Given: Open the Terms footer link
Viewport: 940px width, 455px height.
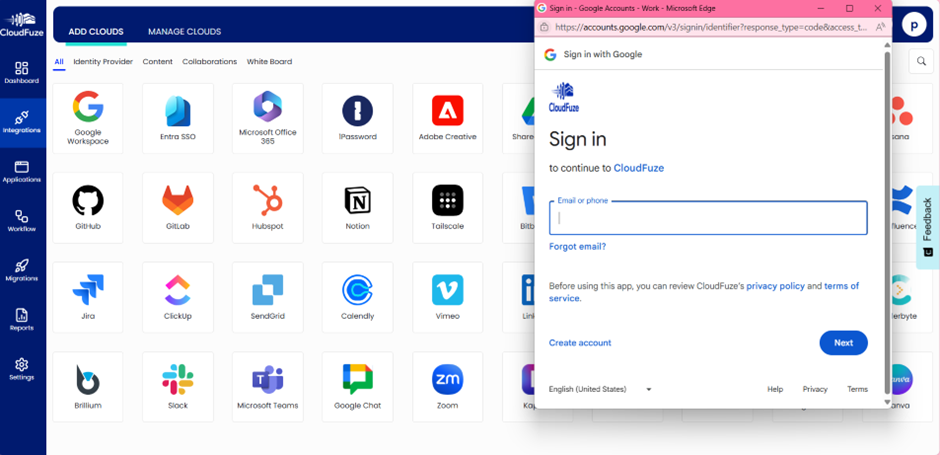Looking at the screenshot, I should click(857, 390).
